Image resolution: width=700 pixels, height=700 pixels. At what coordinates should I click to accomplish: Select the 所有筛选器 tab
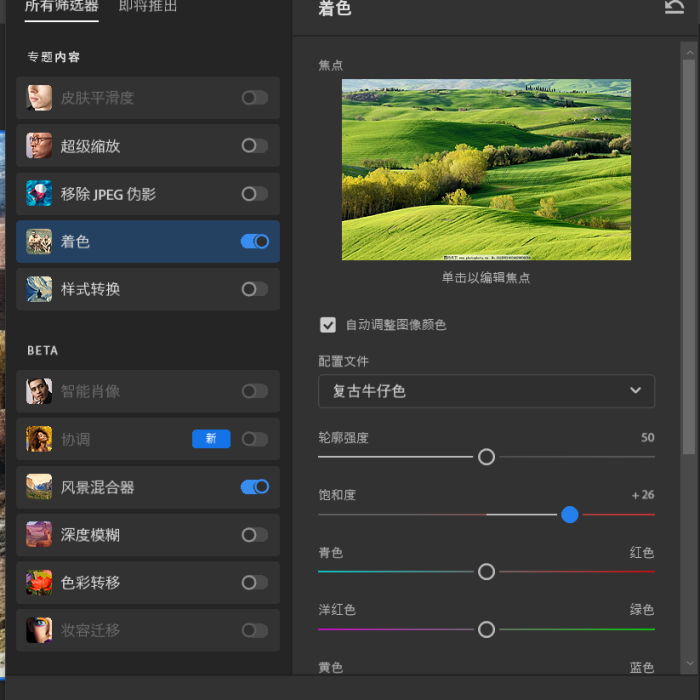coord(62,7)
